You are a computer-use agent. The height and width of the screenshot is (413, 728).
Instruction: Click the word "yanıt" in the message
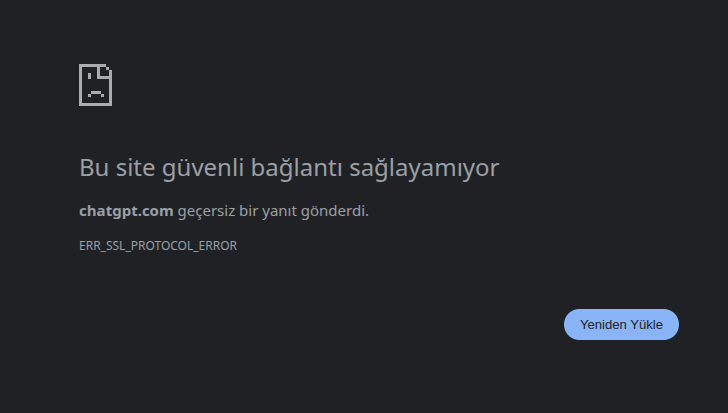[280, 212]
